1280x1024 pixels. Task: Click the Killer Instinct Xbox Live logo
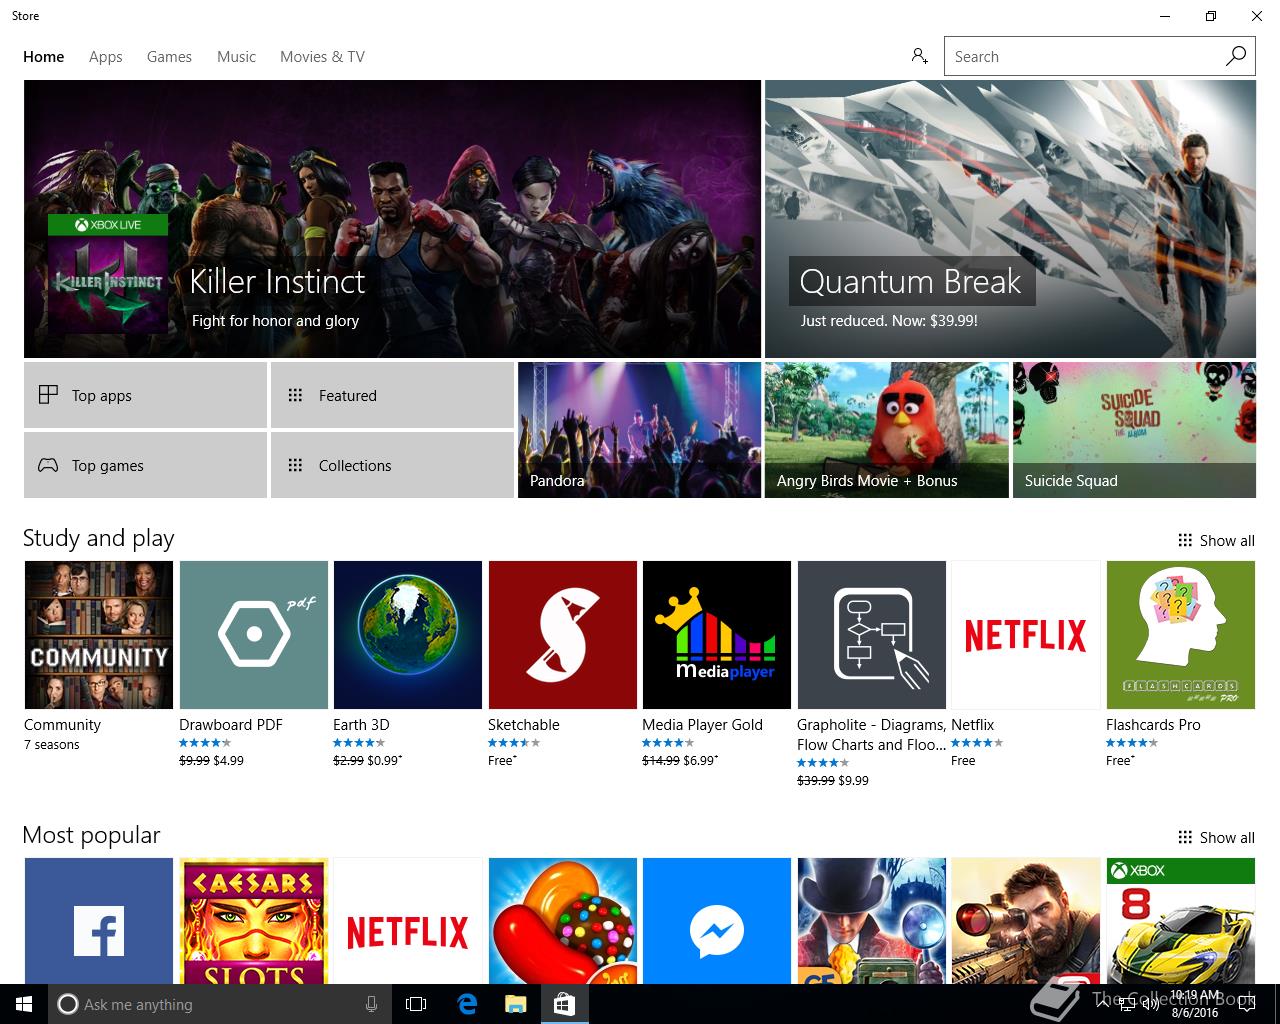tap(108, 274)
